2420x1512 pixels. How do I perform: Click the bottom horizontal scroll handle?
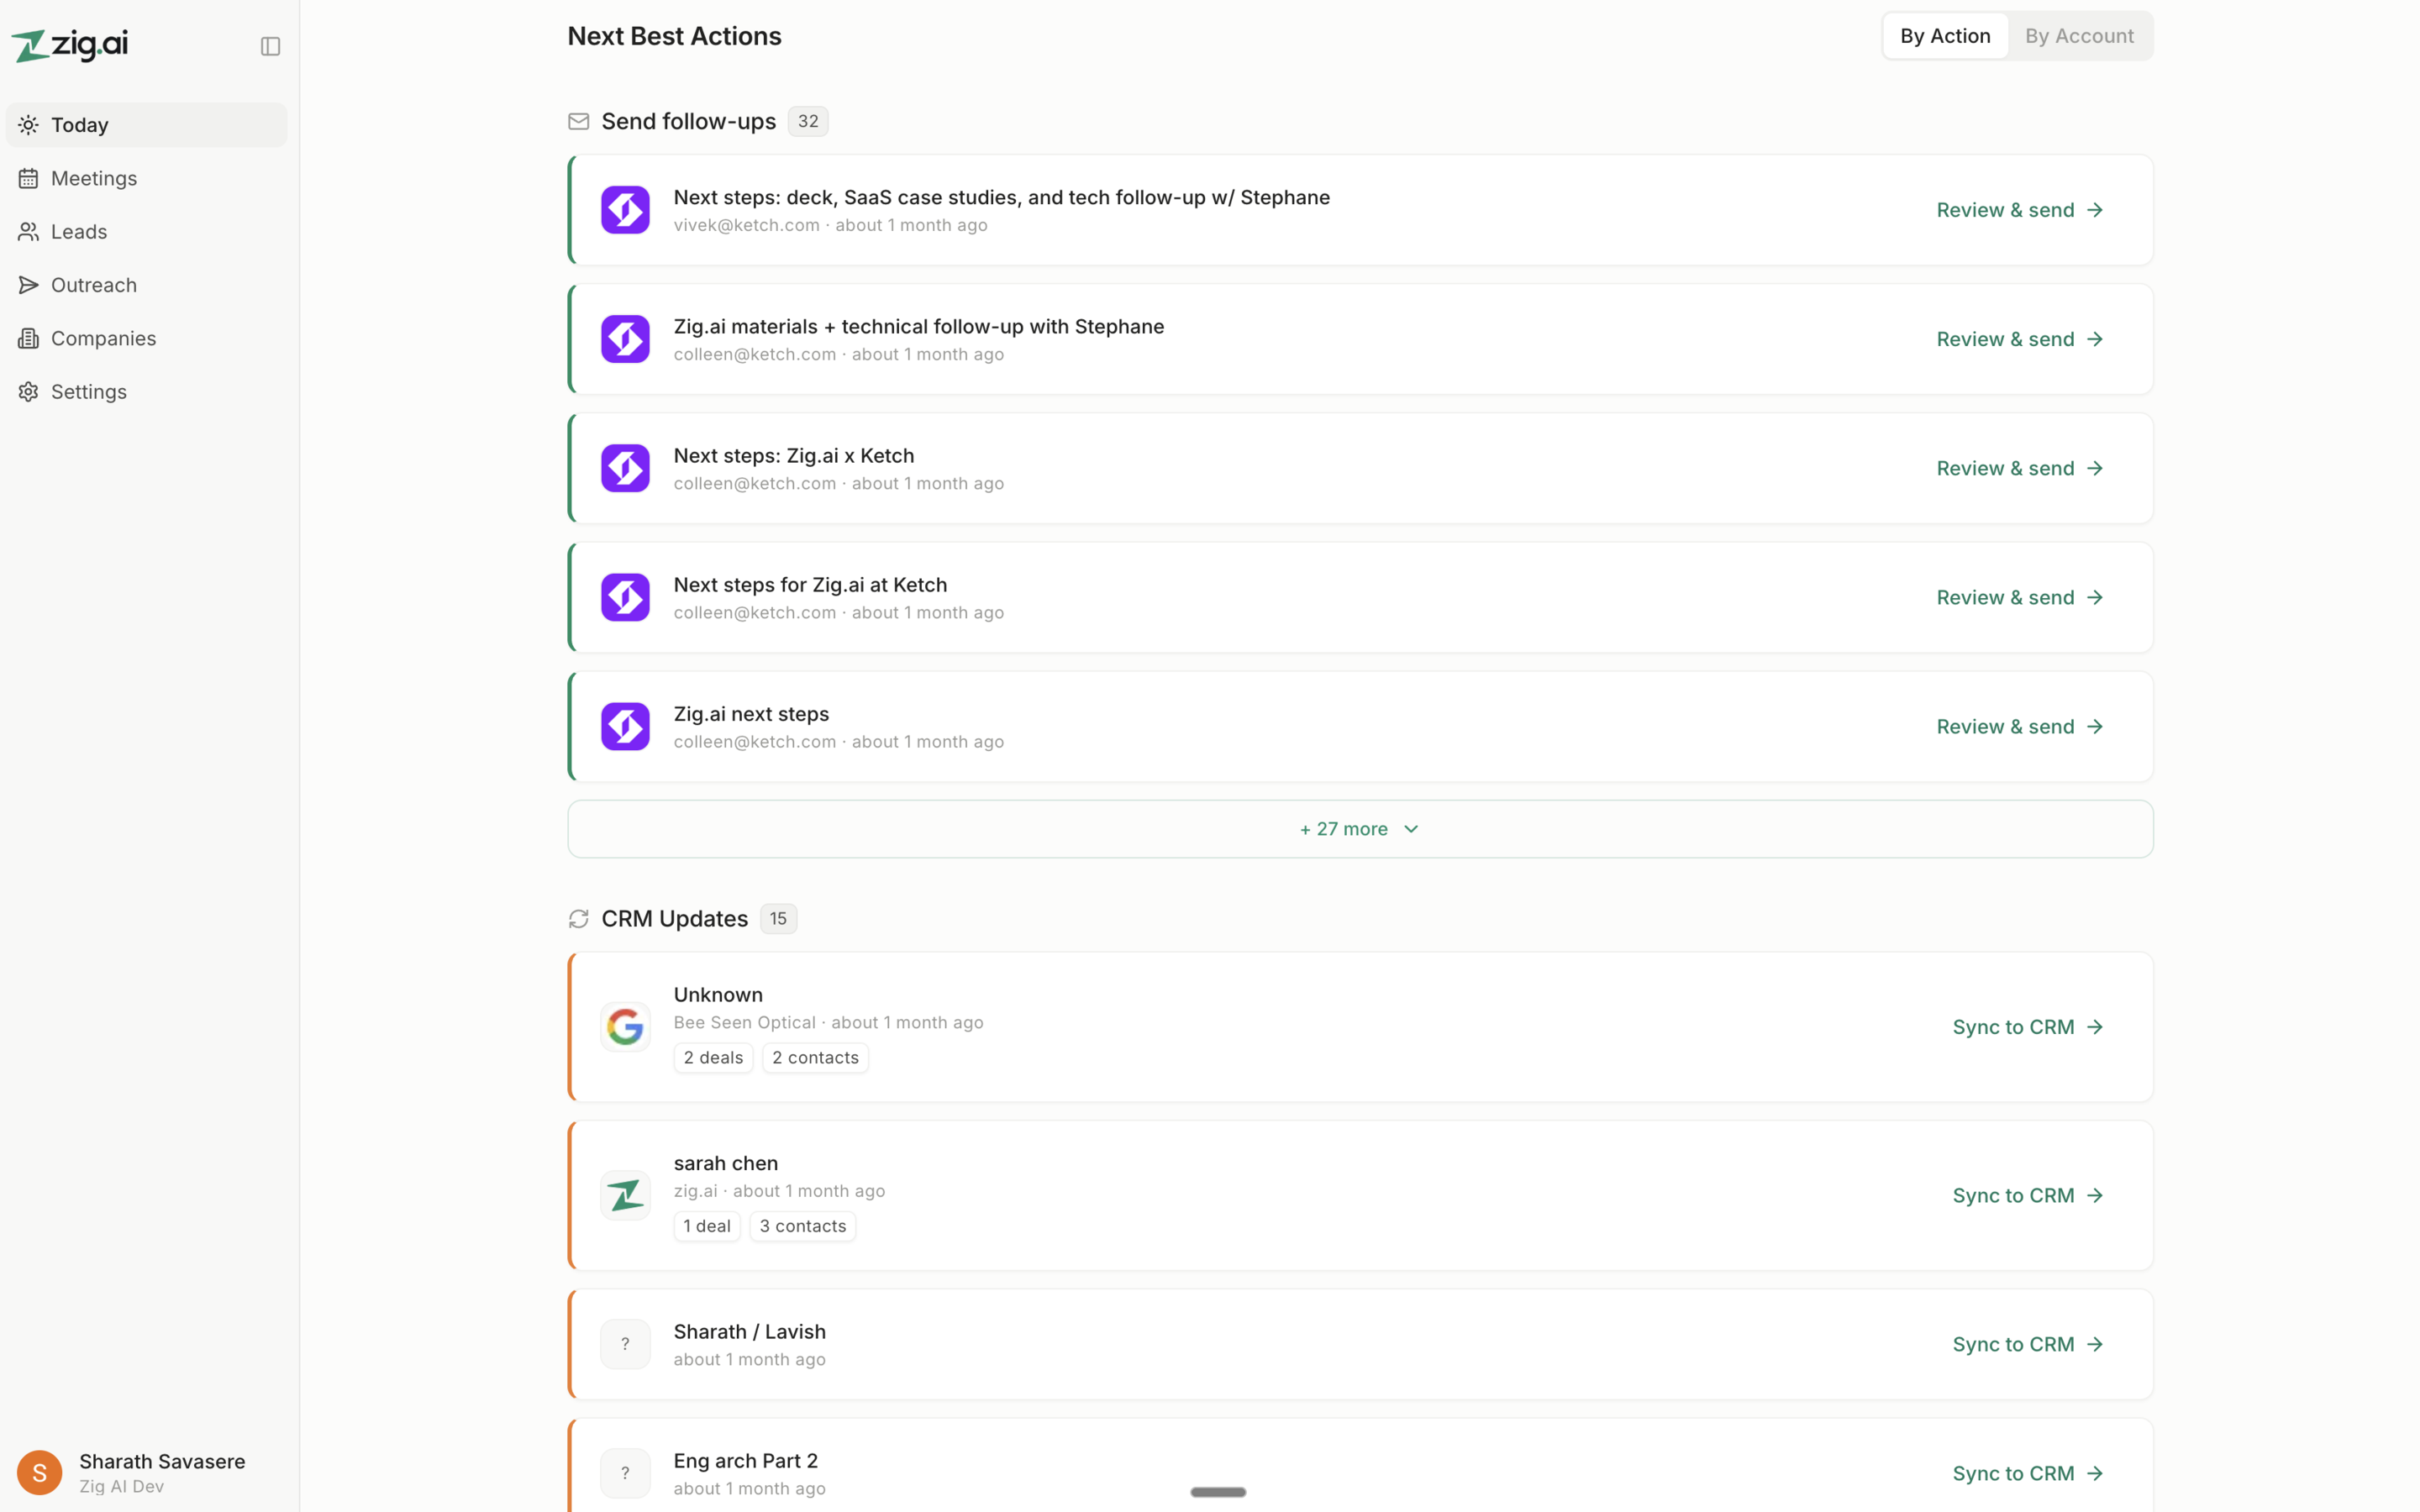1217,1492
